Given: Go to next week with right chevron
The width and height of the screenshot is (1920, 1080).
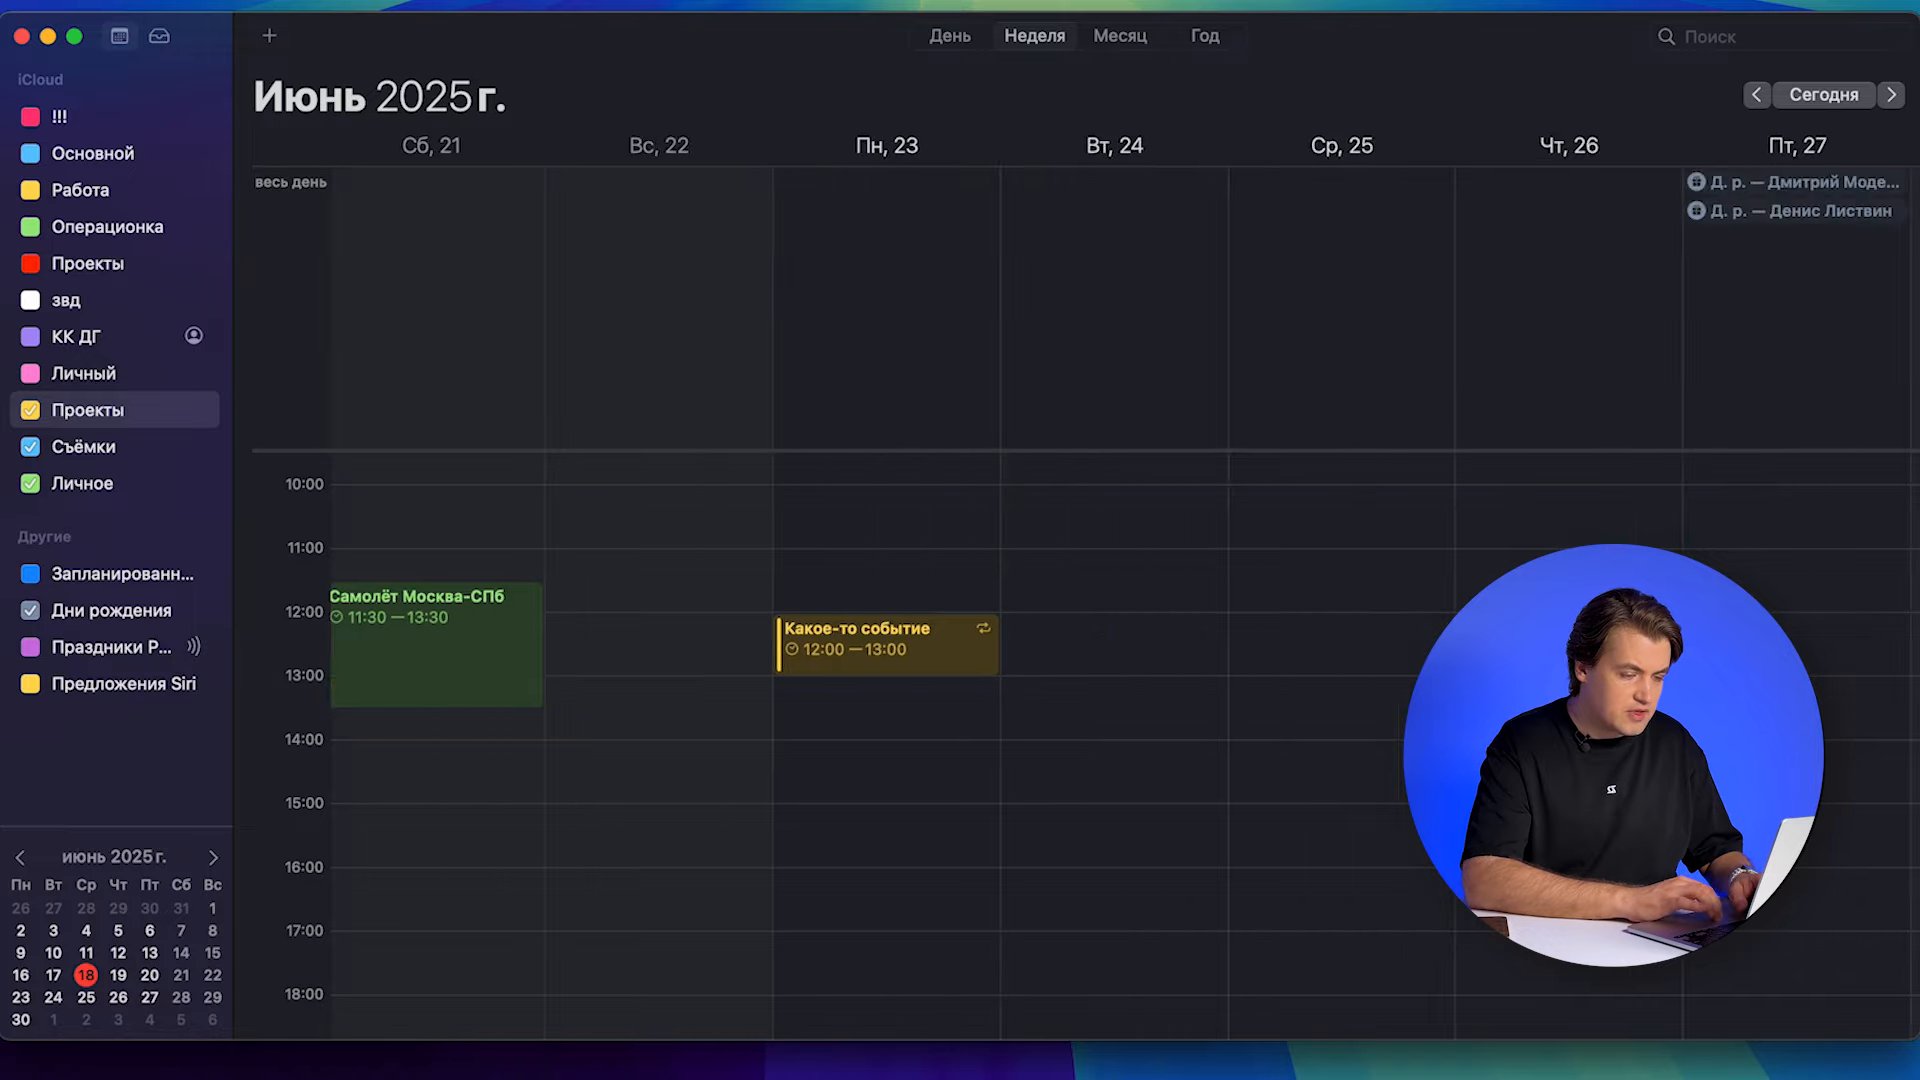Looking at the screenshot, I should (x=1891, y=94).
